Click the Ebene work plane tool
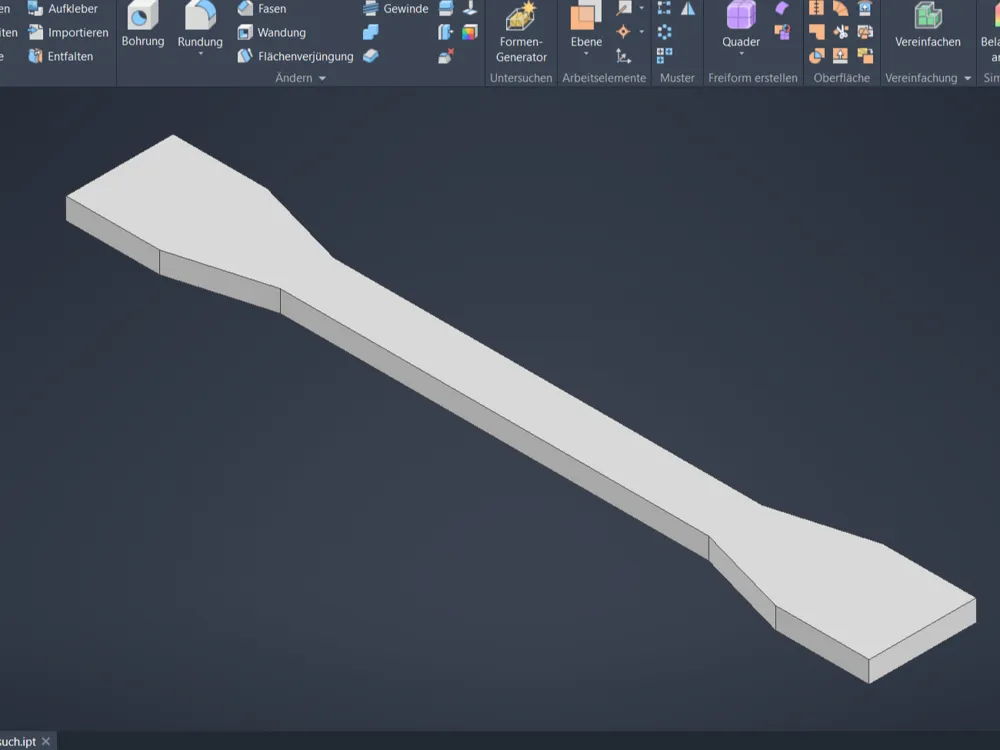 tap(586, 24)
